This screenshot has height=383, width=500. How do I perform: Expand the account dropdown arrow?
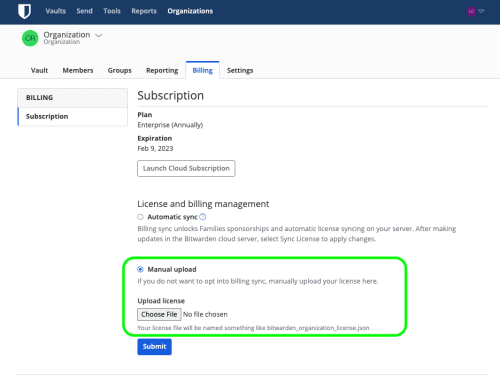[481, 11]
